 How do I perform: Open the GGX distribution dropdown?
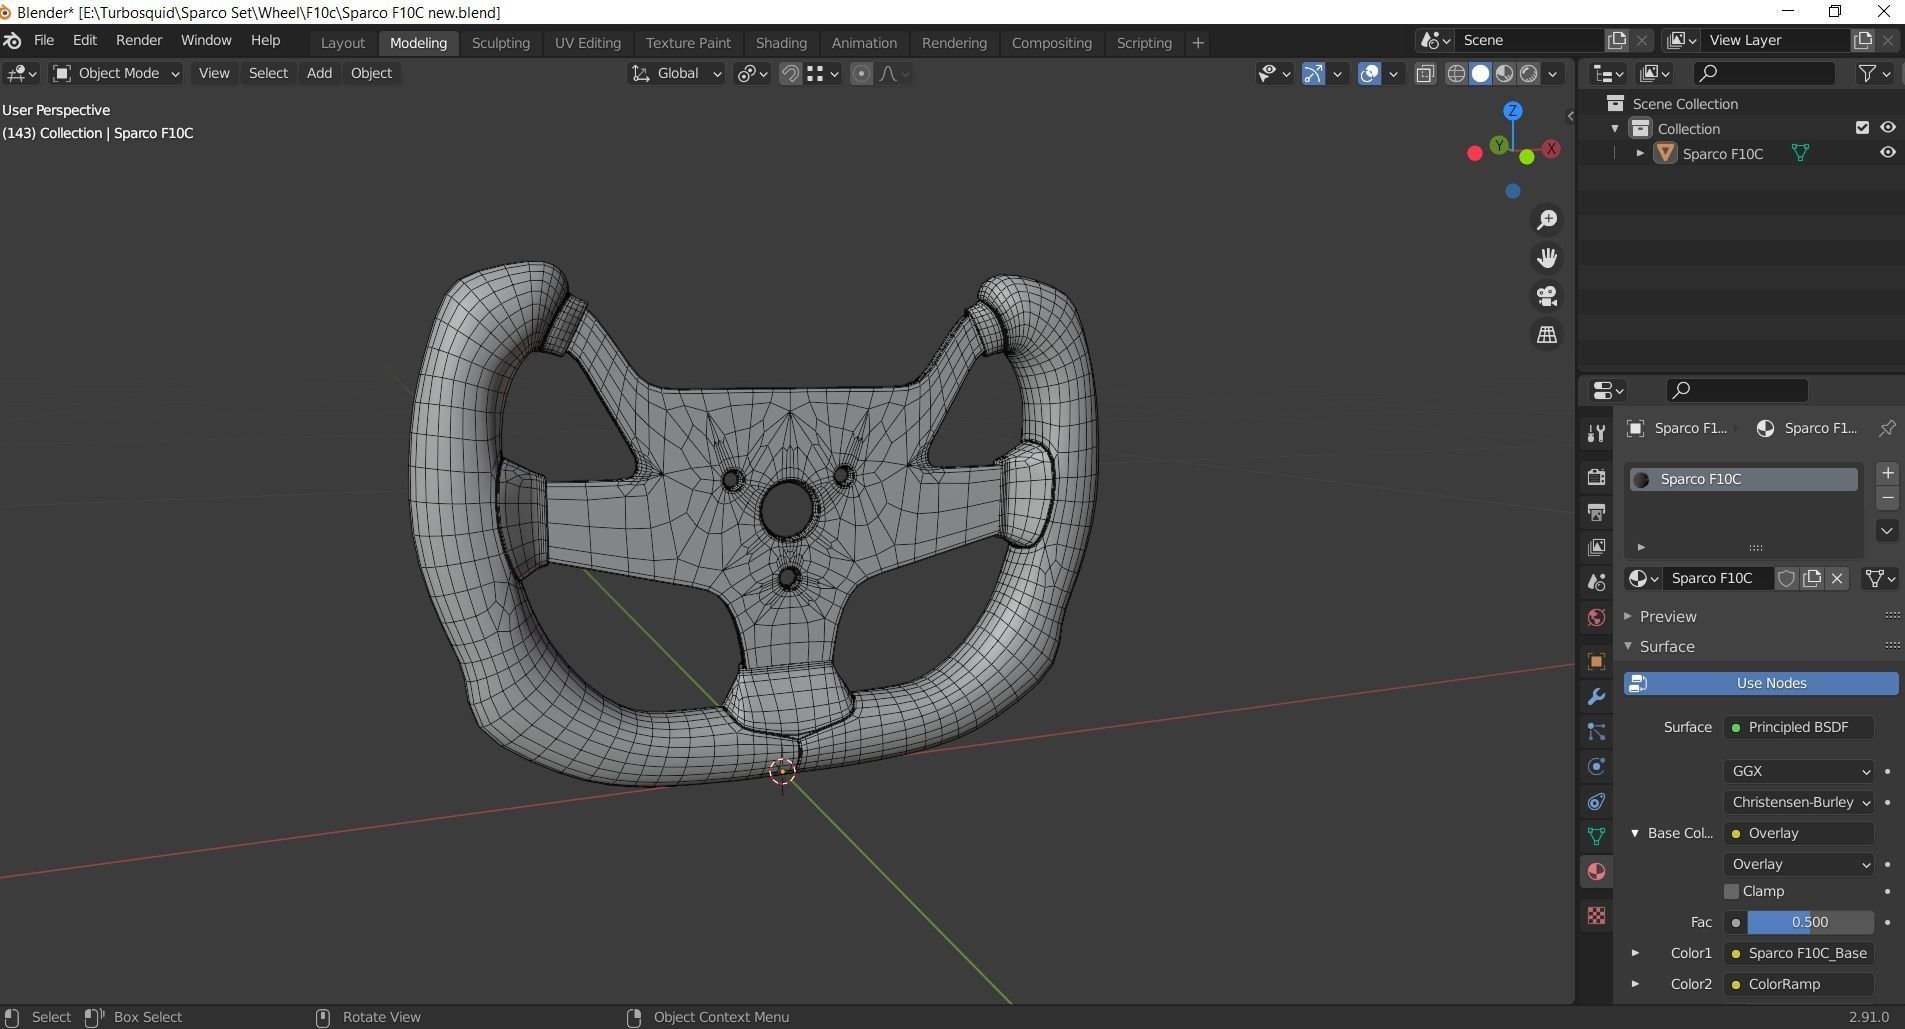coord(1798,771)
